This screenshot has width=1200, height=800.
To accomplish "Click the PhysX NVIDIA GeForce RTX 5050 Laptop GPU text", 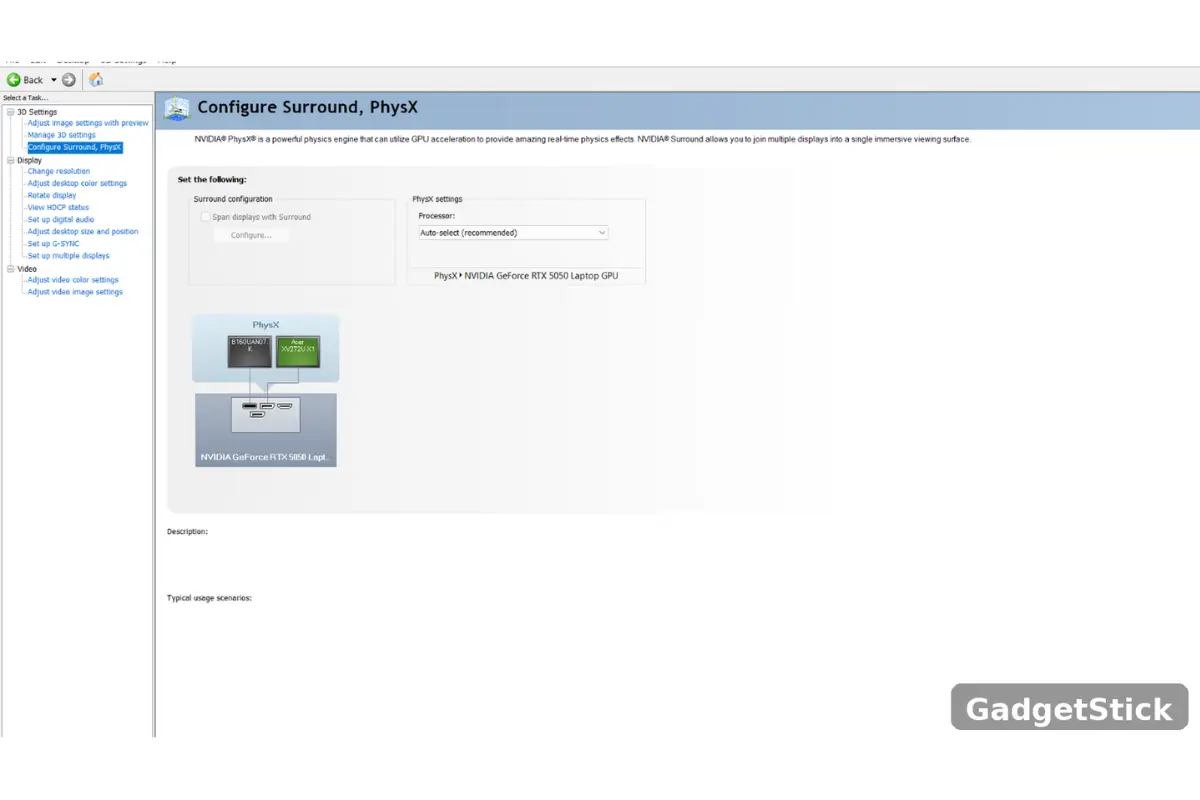I will 526,275.
